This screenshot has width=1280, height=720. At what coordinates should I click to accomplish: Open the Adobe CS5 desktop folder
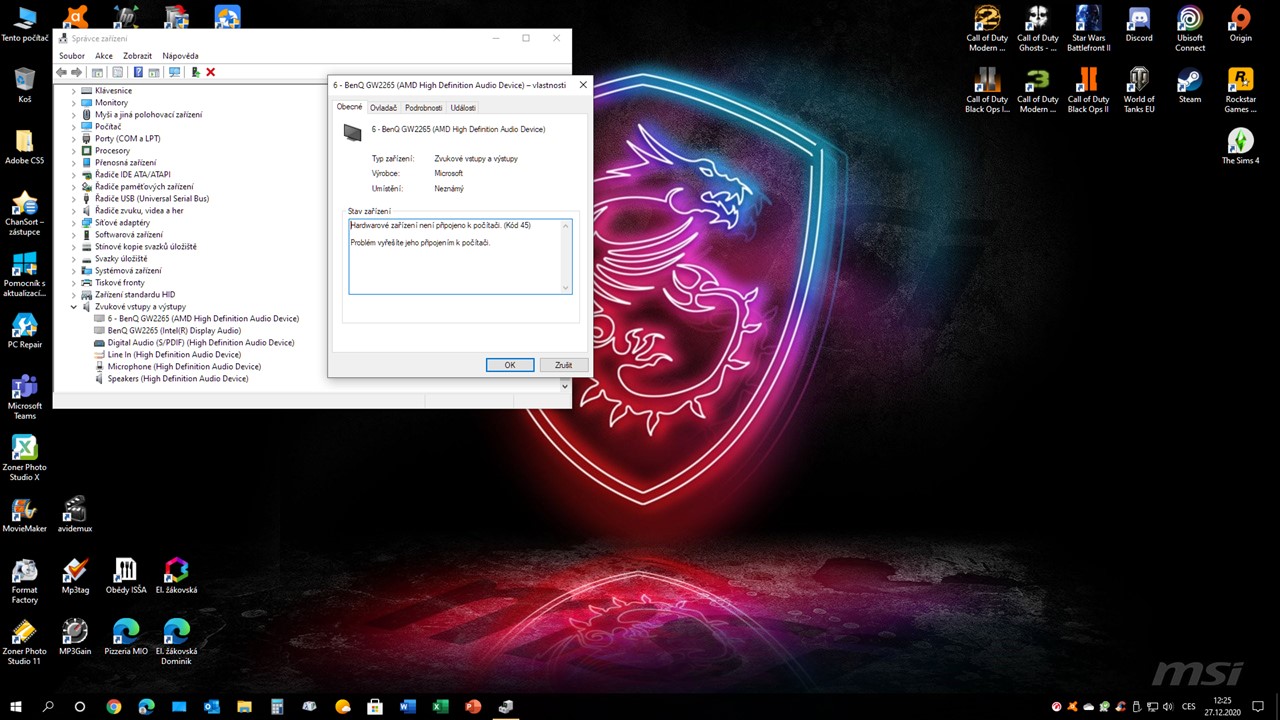pyautogui.click(x=24, y=146)
